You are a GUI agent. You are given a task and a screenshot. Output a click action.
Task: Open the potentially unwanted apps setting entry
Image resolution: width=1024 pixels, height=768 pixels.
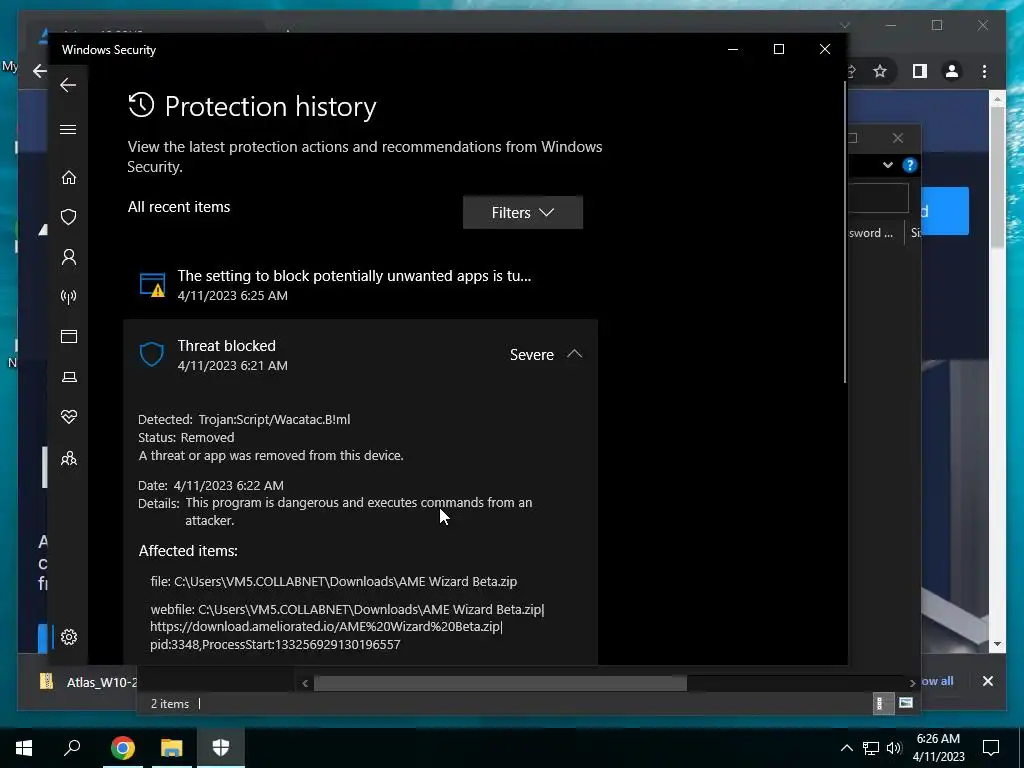(x=360, y=285)
